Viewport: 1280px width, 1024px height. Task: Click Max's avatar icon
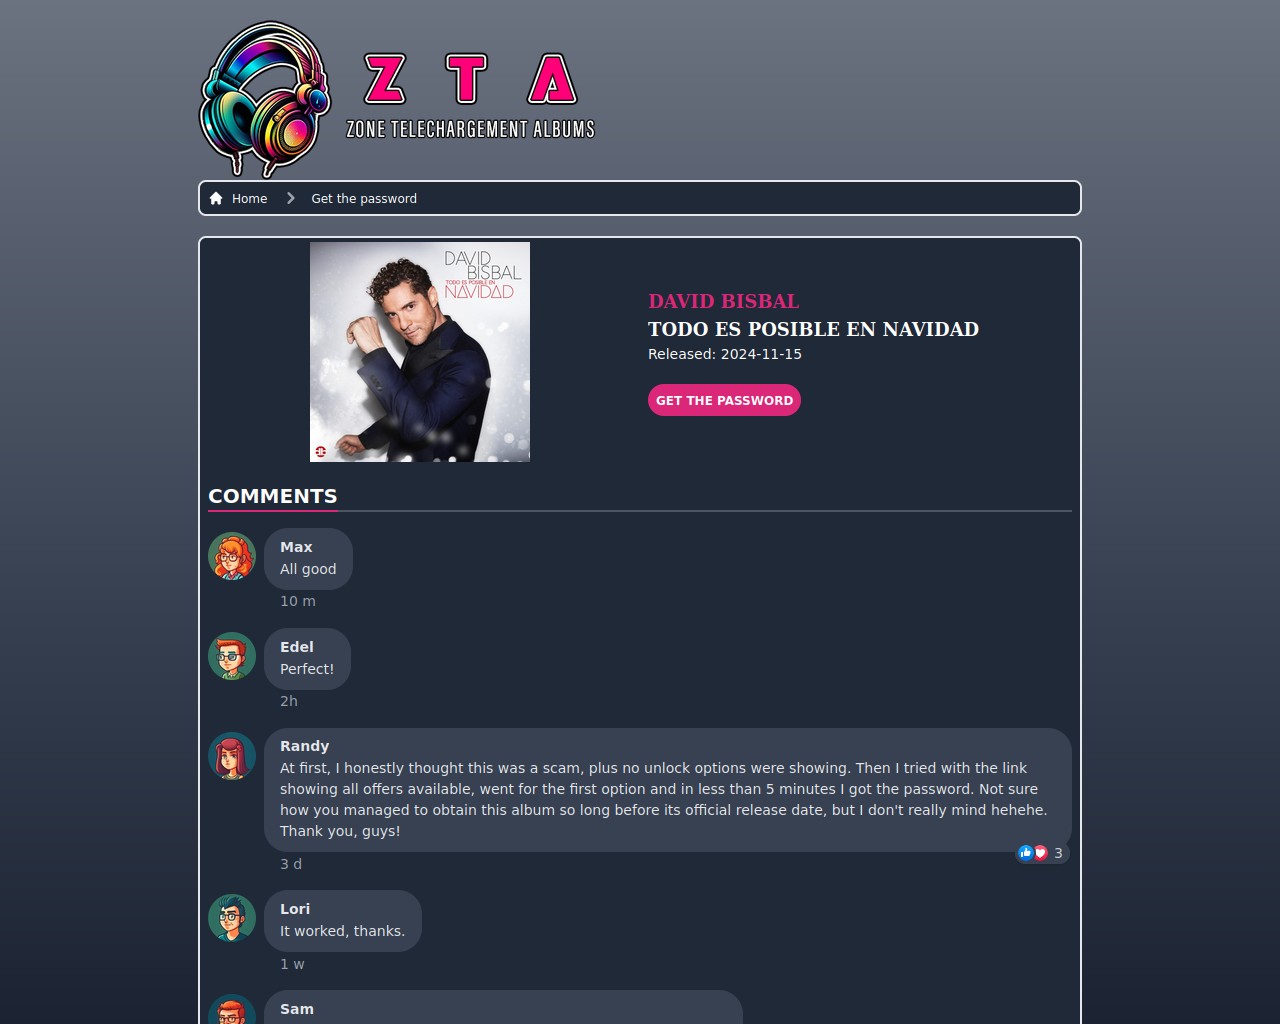pyautogui.click(x=232, y=556)
